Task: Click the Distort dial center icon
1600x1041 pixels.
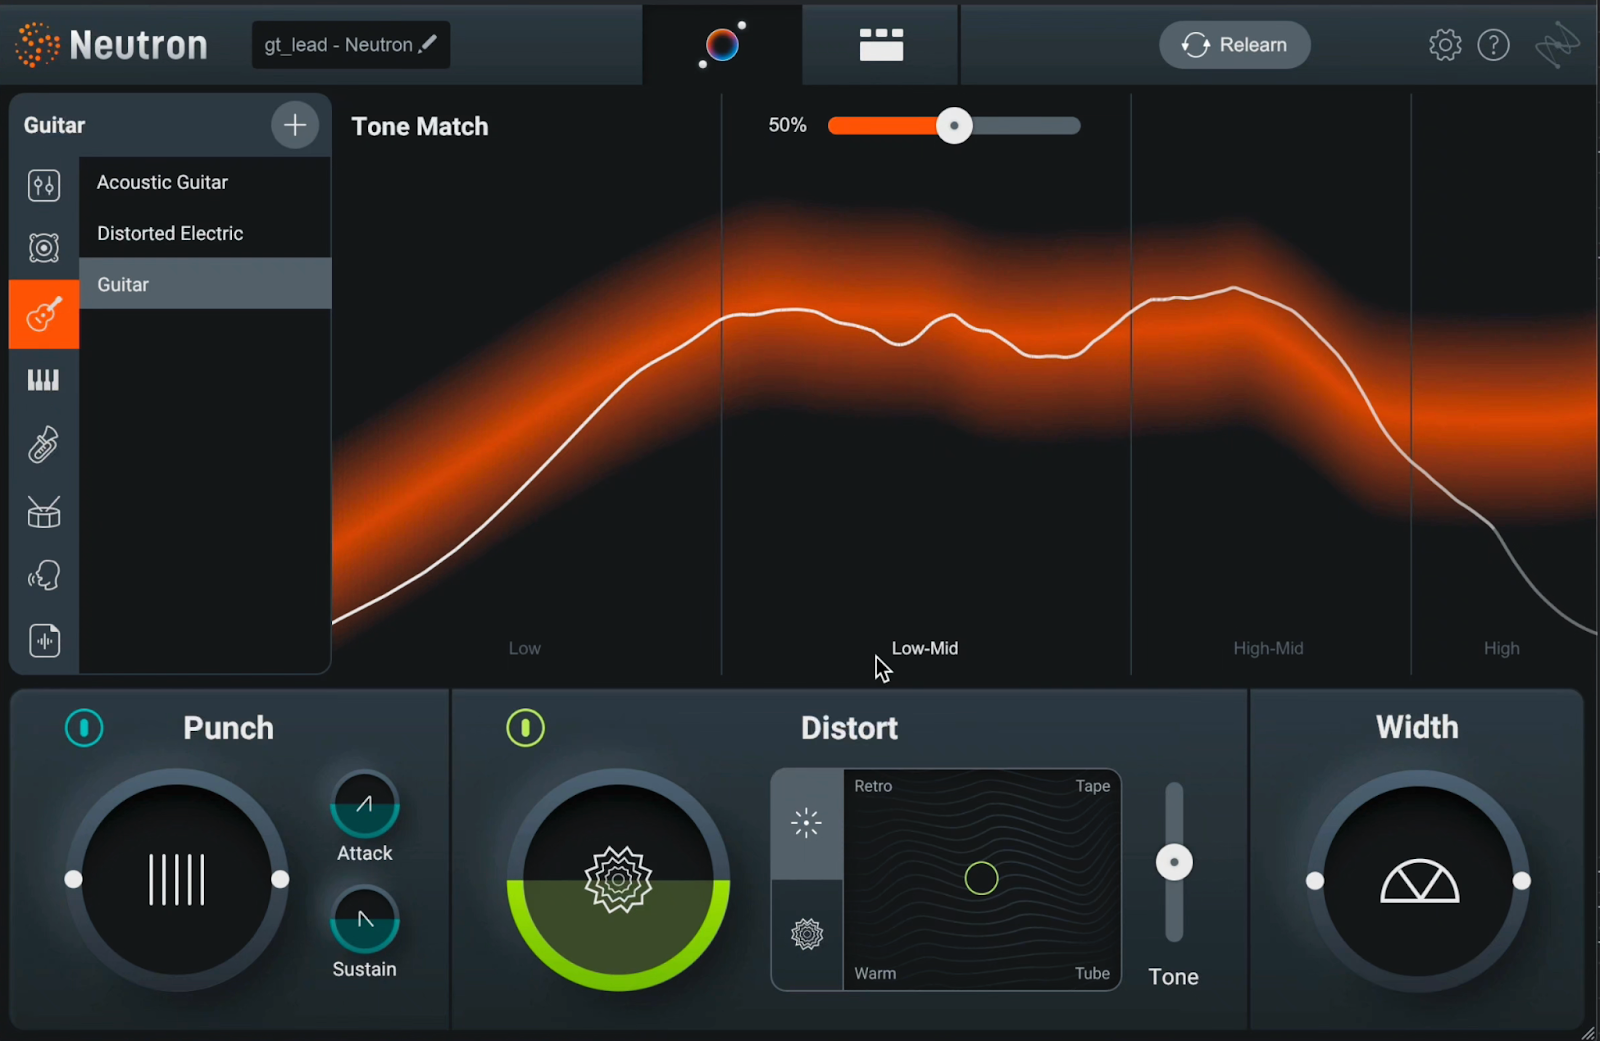Action: coord(618,880)
